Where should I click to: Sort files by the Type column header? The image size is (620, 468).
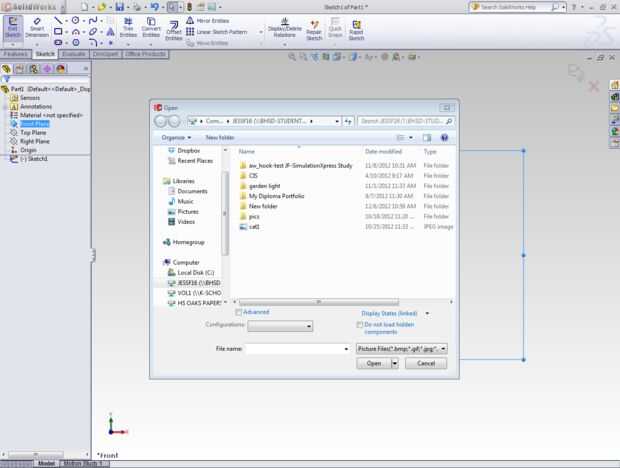430,151
